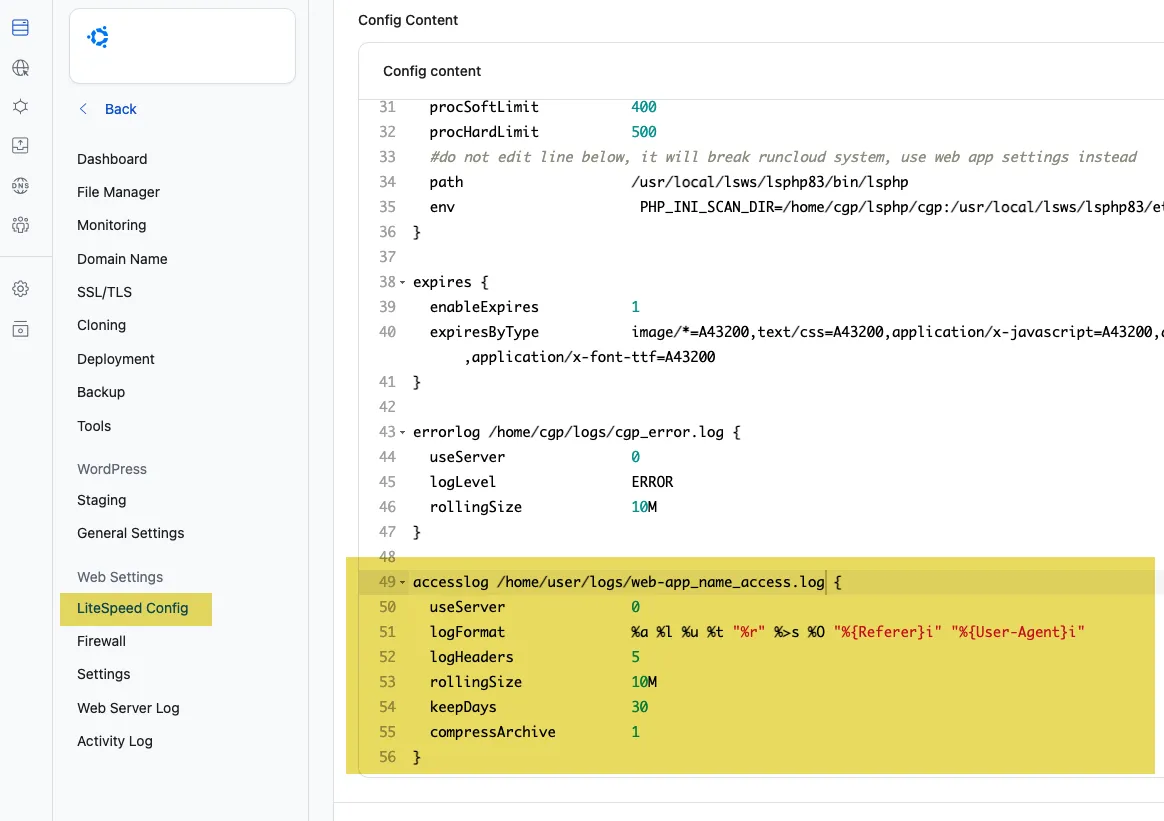Click the logLevel ERROR value in the editor

click(x=652, y=482)
